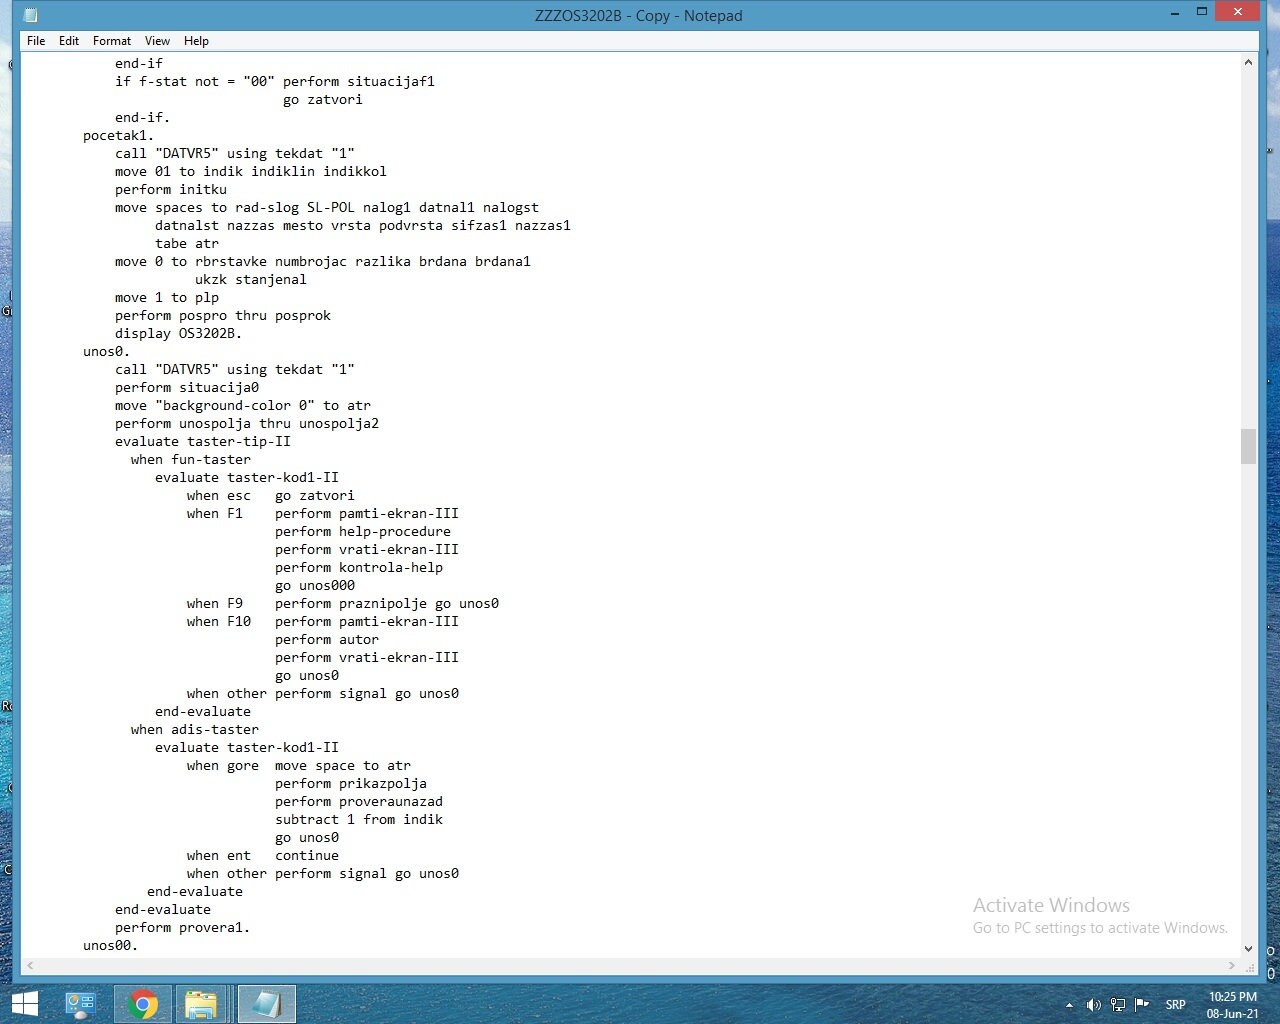Open the volume control in system tray

(x=1093, y=1005)
